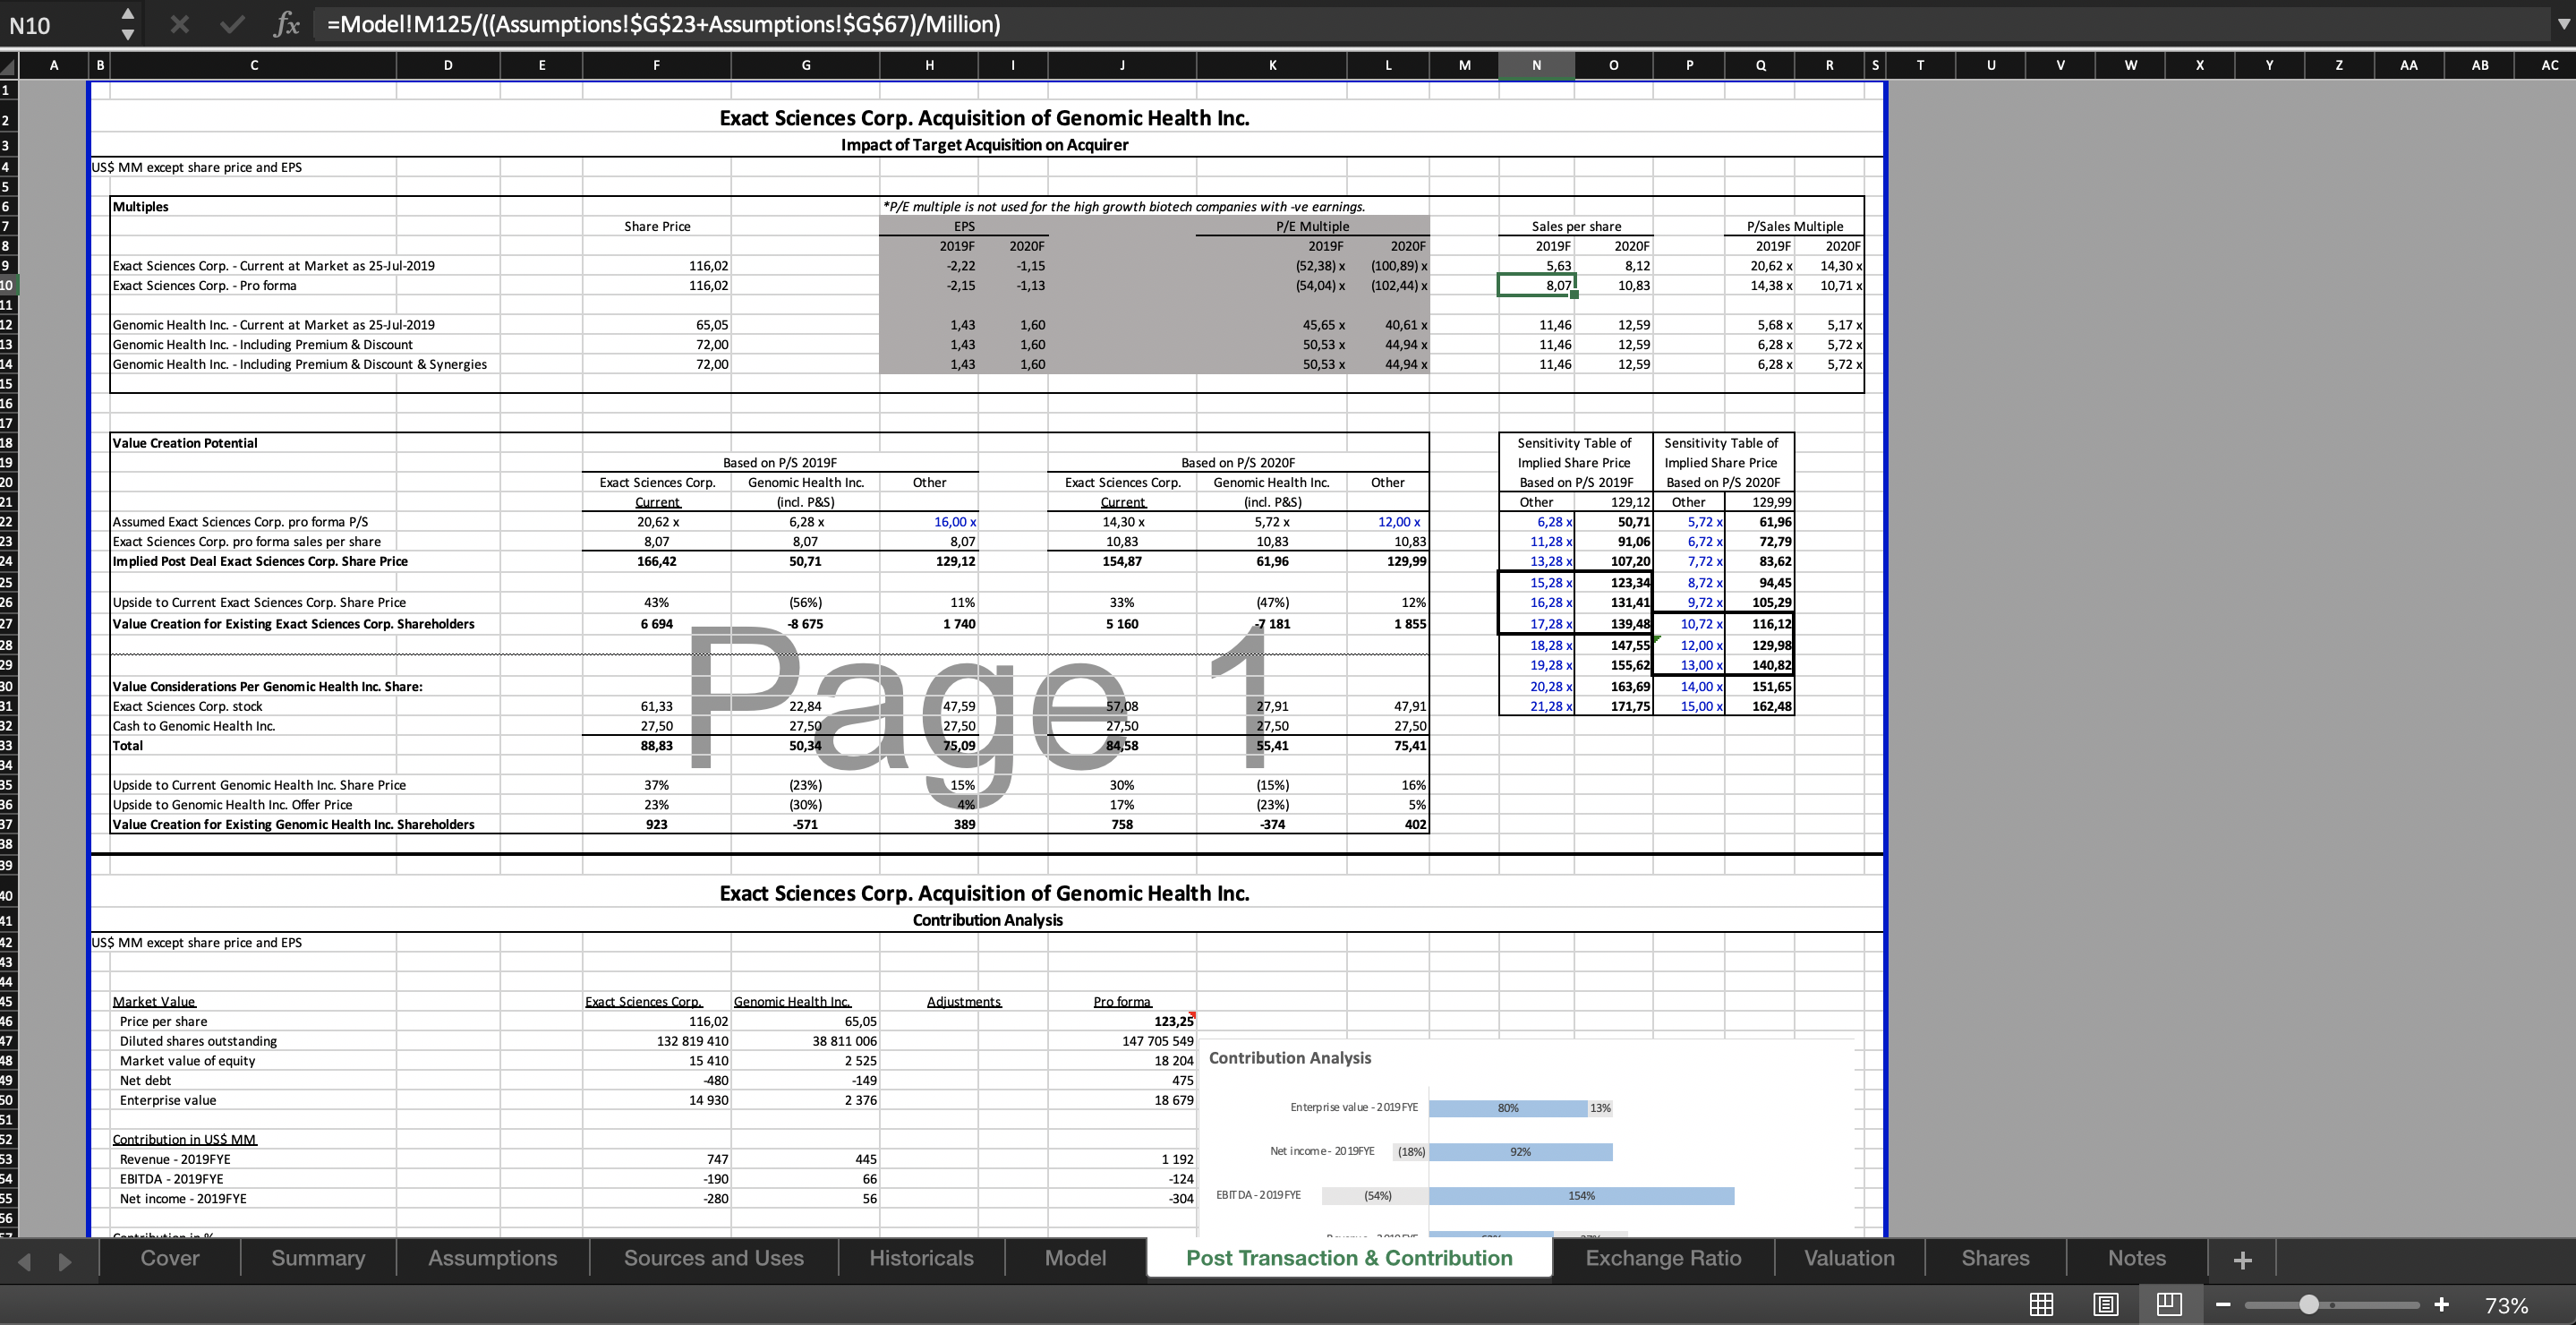Image resolution: width=2576 pixels, height=1325 pixels.
Task: Select Genomic Health share price 65,05 in row 12
Action: pyautogui.click(x=656, y=325)
